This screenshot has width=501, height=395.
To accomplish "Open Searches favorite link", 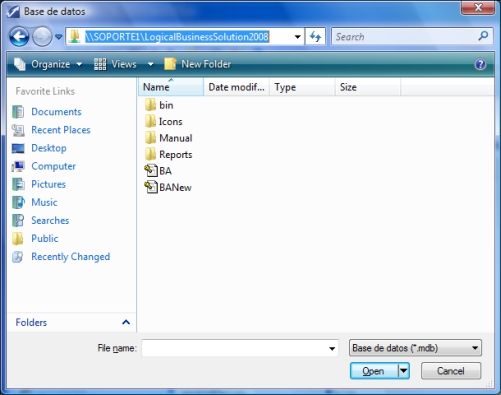I will pos(50,220).
